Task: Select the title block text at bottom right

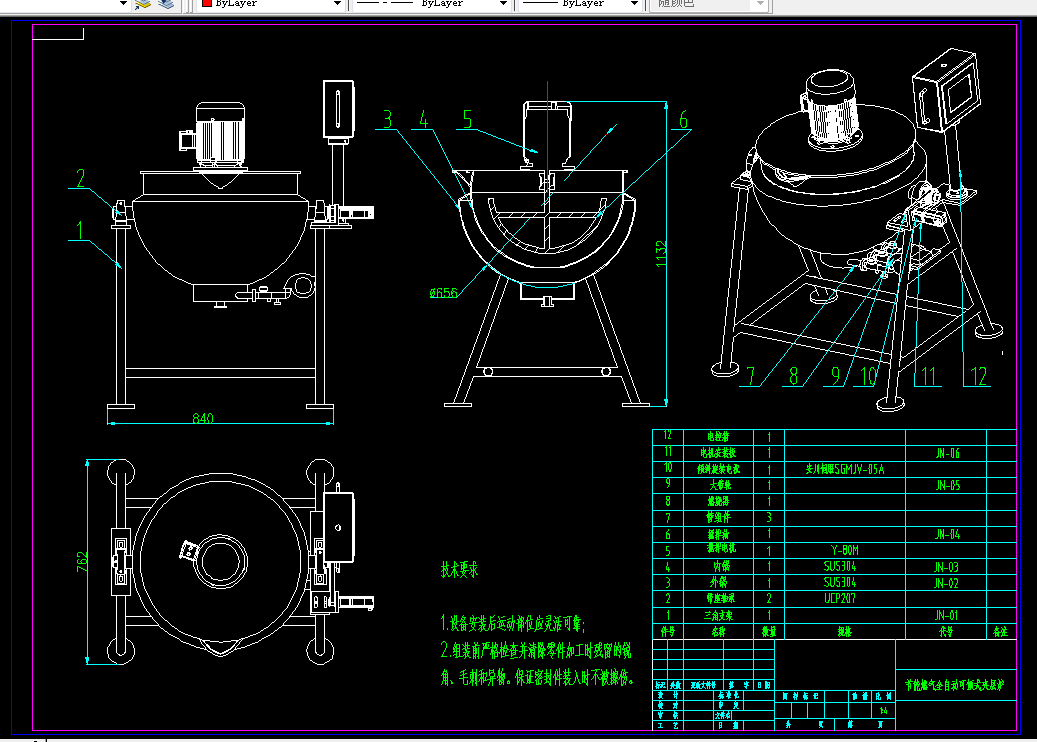Action: point(956,685)
